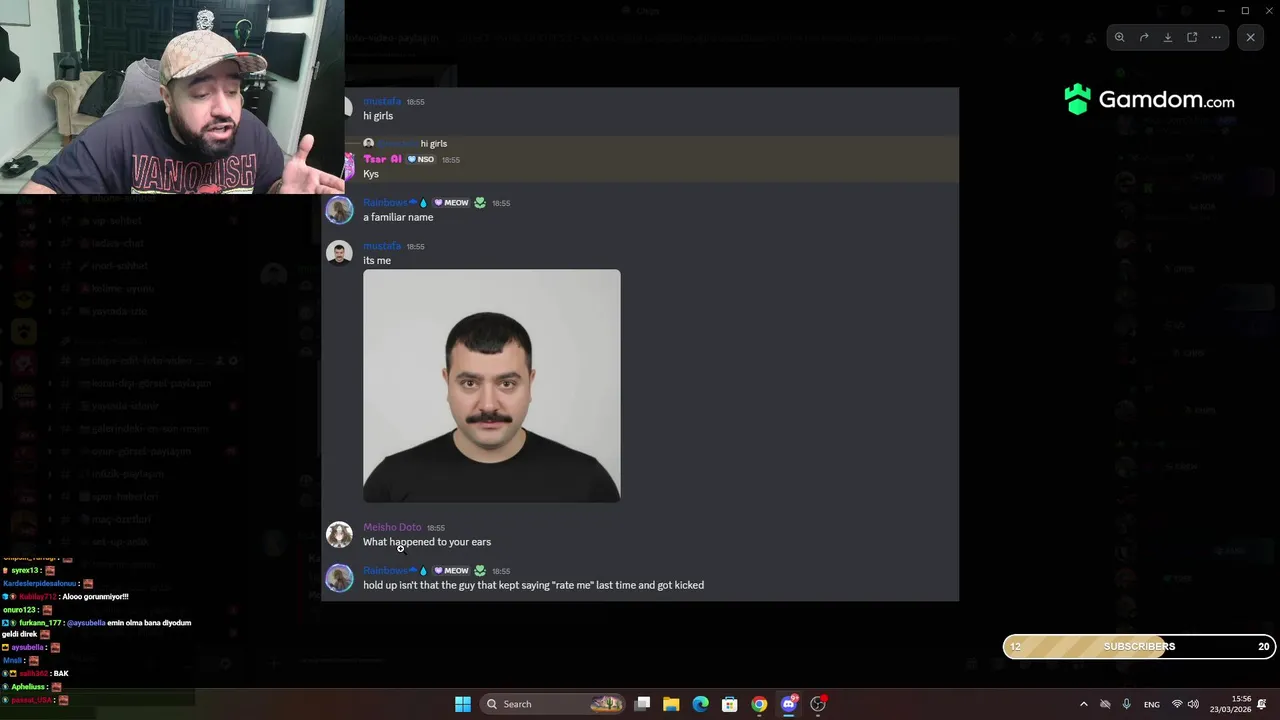Open more options ellipsis in viewer
This screenshot has width=1280, height=720.
[x=1216, y=37]
